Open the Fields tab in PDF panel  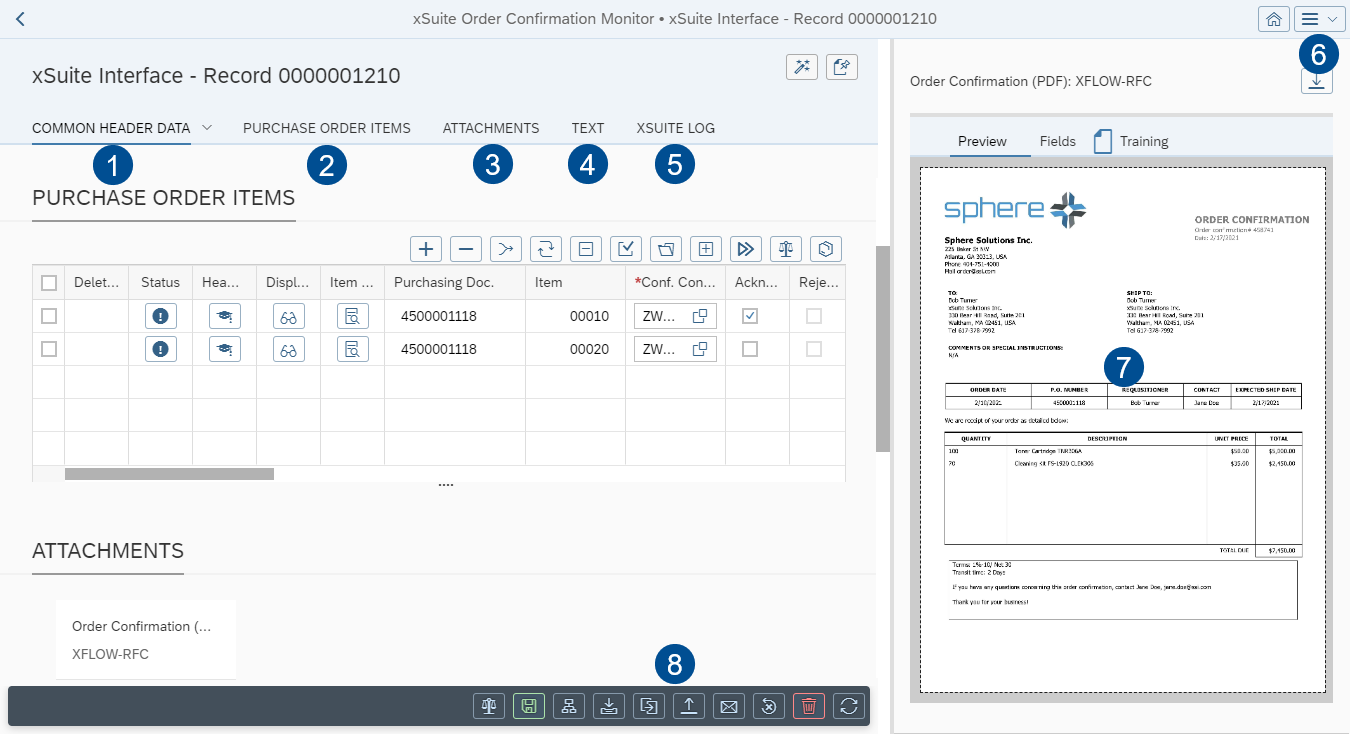[1057, 141]
